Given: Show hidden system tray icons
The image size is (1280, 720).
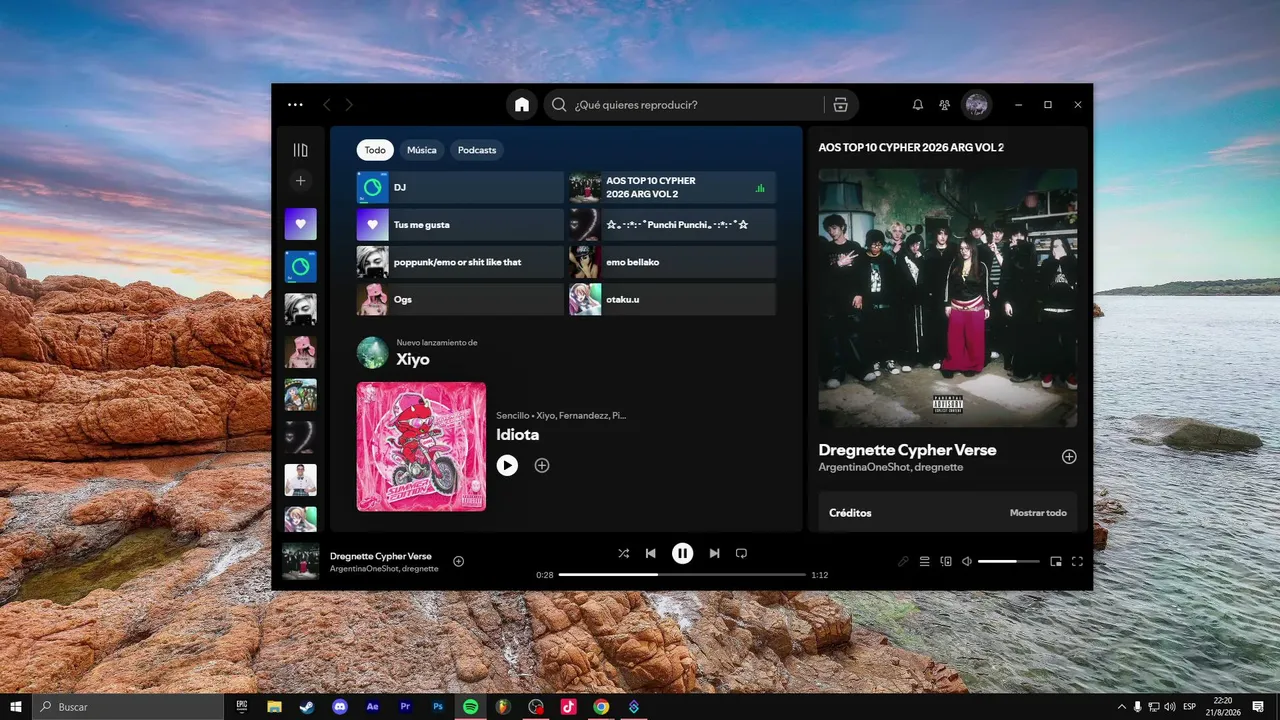Looking at the screenshot, I should (x=1121, y=707).
